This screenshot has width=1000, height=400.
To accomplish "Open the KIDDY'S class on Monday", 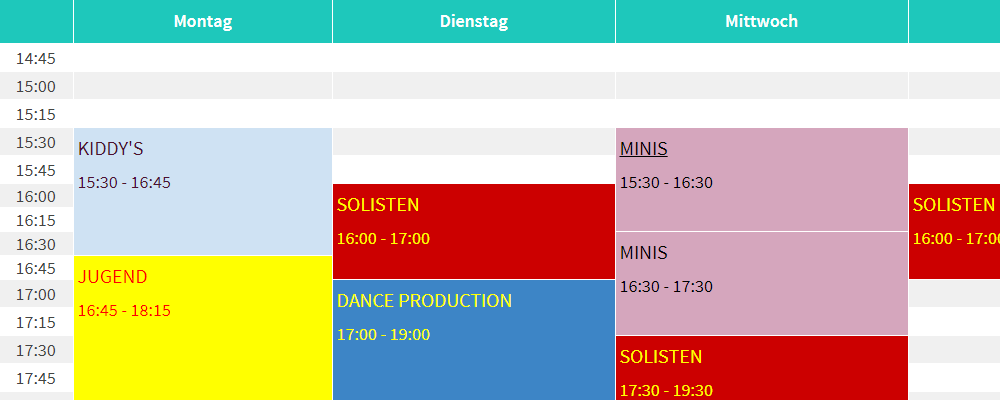I will click(202, 191).
